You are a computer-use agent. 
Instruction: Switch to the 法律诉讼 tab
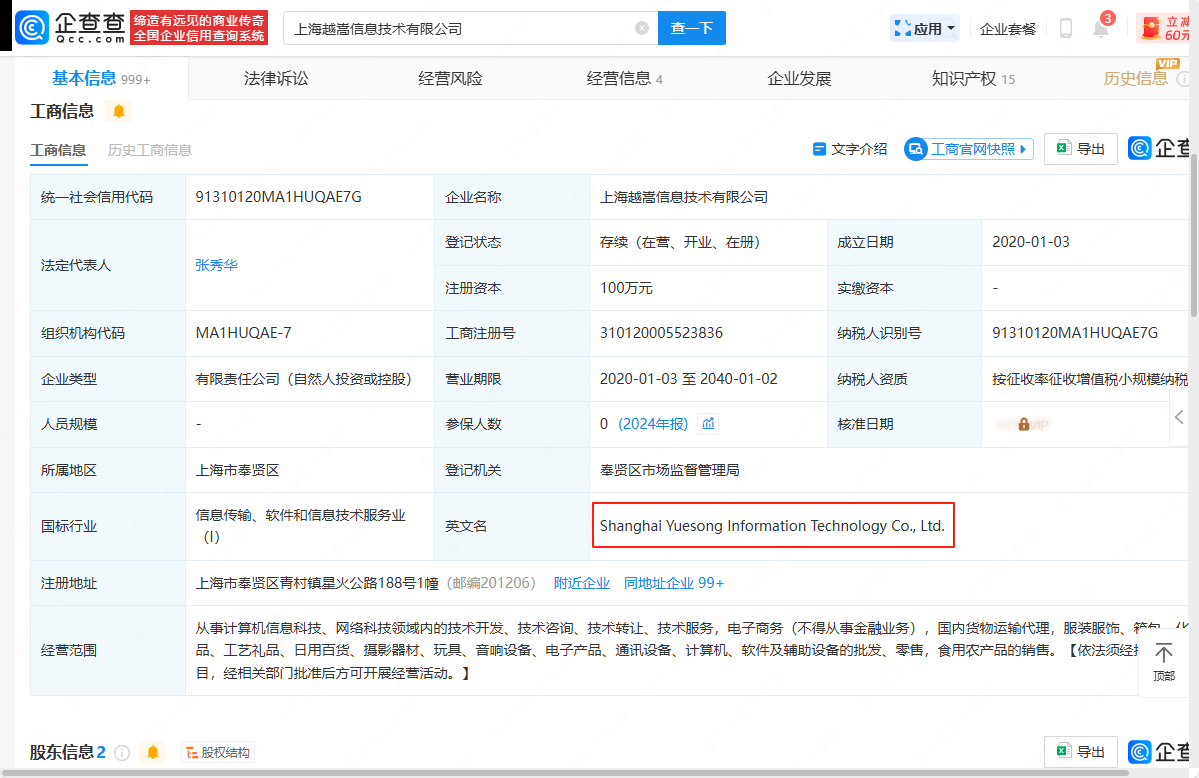[276, 78]
